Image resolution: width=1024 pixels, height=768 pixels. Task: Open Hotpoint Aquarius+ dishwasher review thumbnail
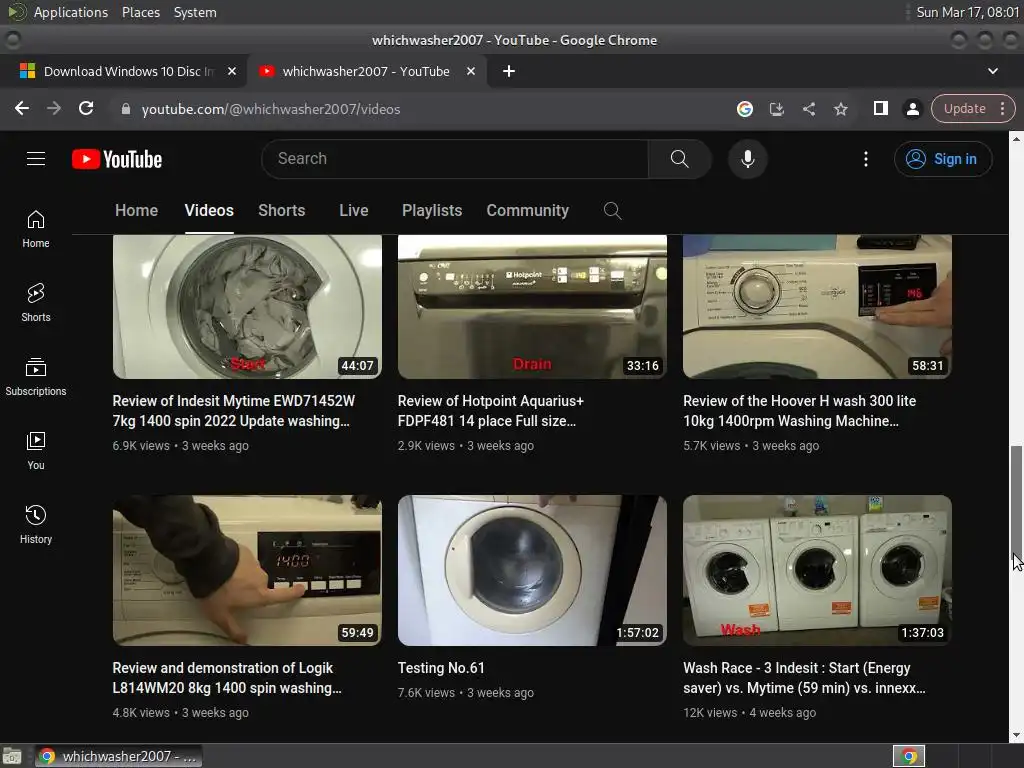pos(532,307)
